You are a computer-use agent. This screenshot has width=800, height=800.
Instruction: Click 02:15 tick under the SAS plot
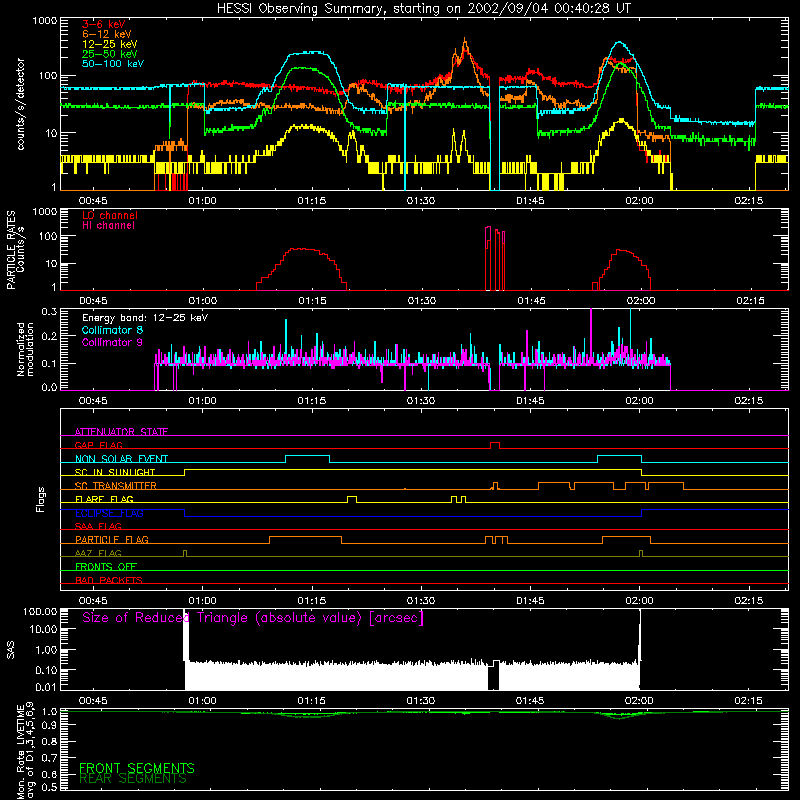[x=748, y=701]
